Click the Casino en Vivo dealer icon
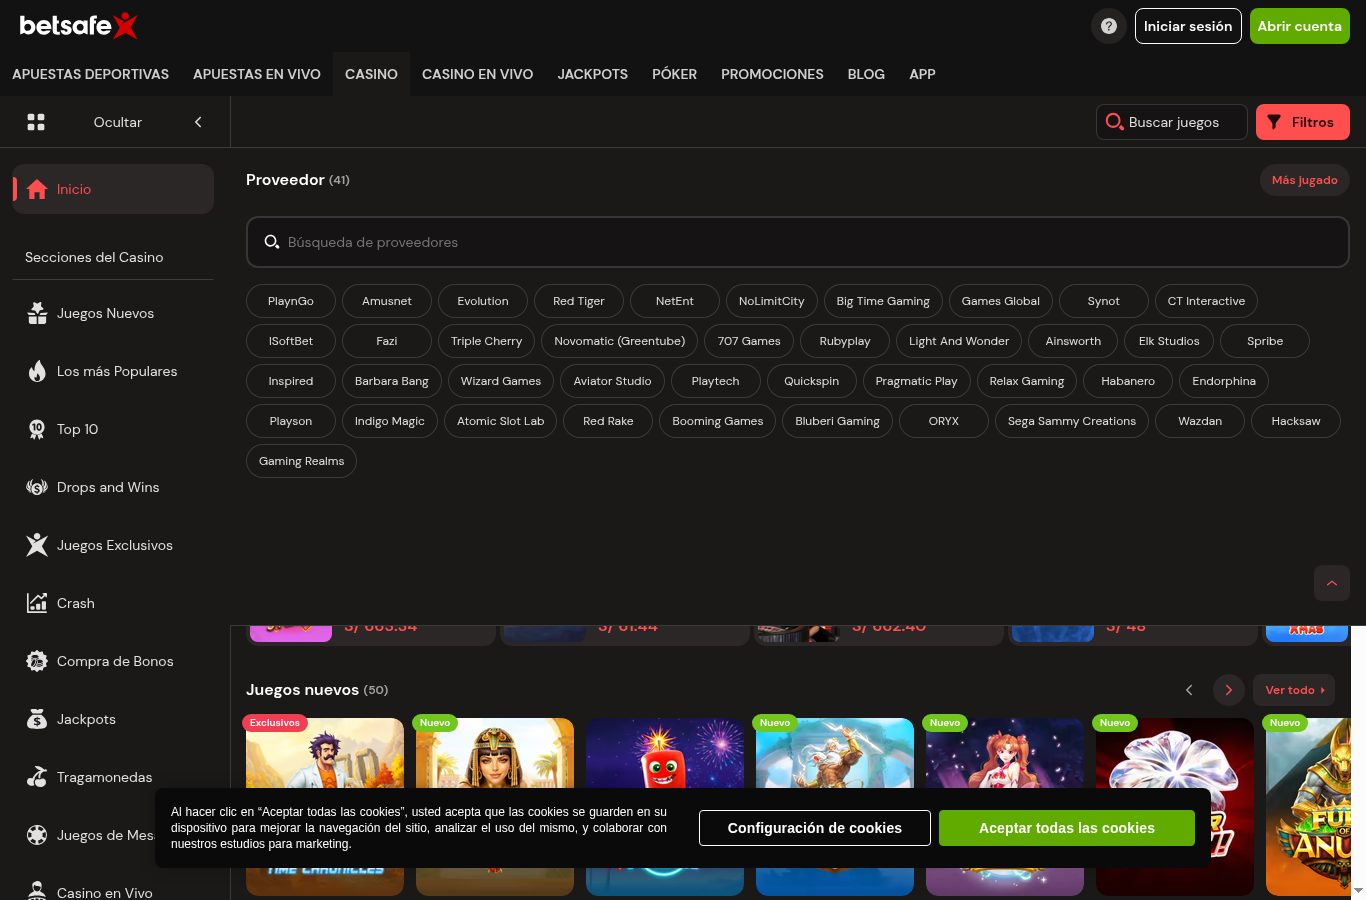 tap(37, 890)
